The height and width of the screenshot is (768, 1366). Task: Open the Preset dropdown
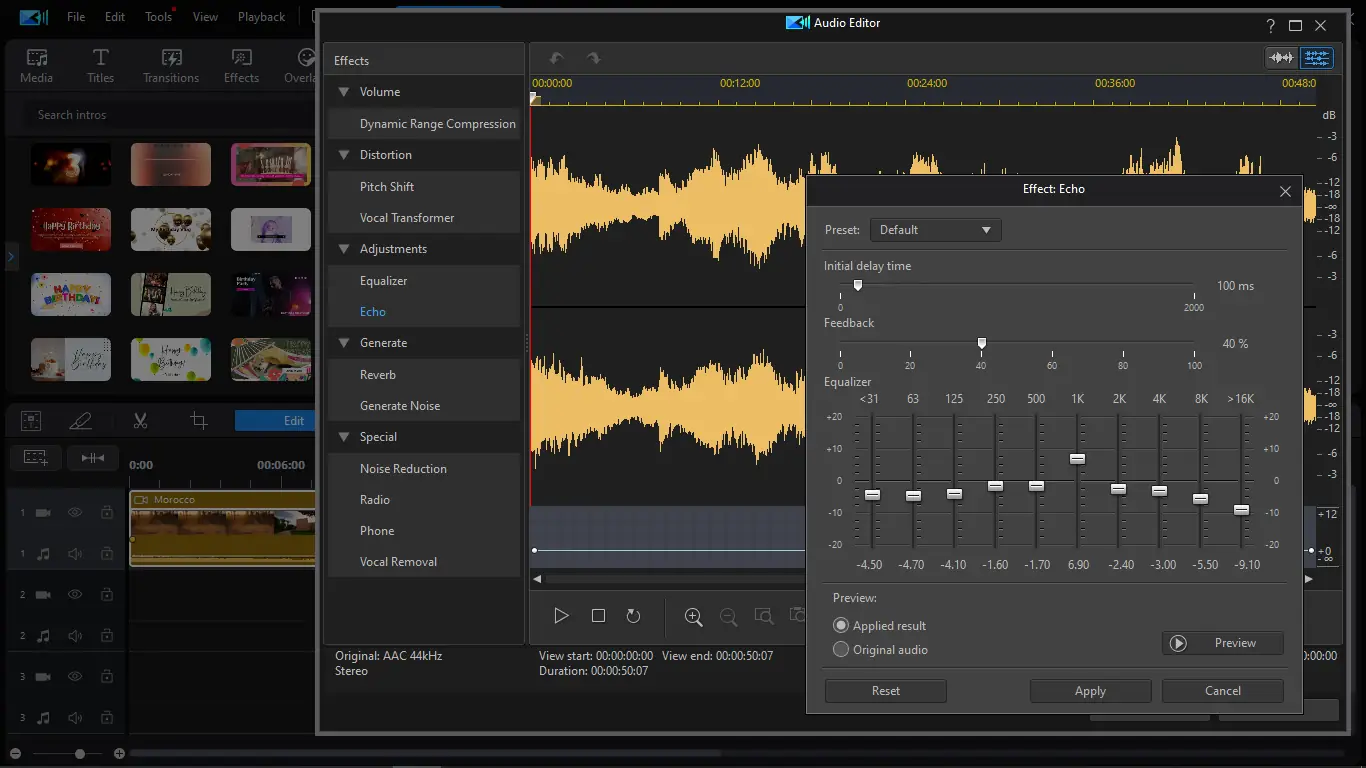coord(935,230)
